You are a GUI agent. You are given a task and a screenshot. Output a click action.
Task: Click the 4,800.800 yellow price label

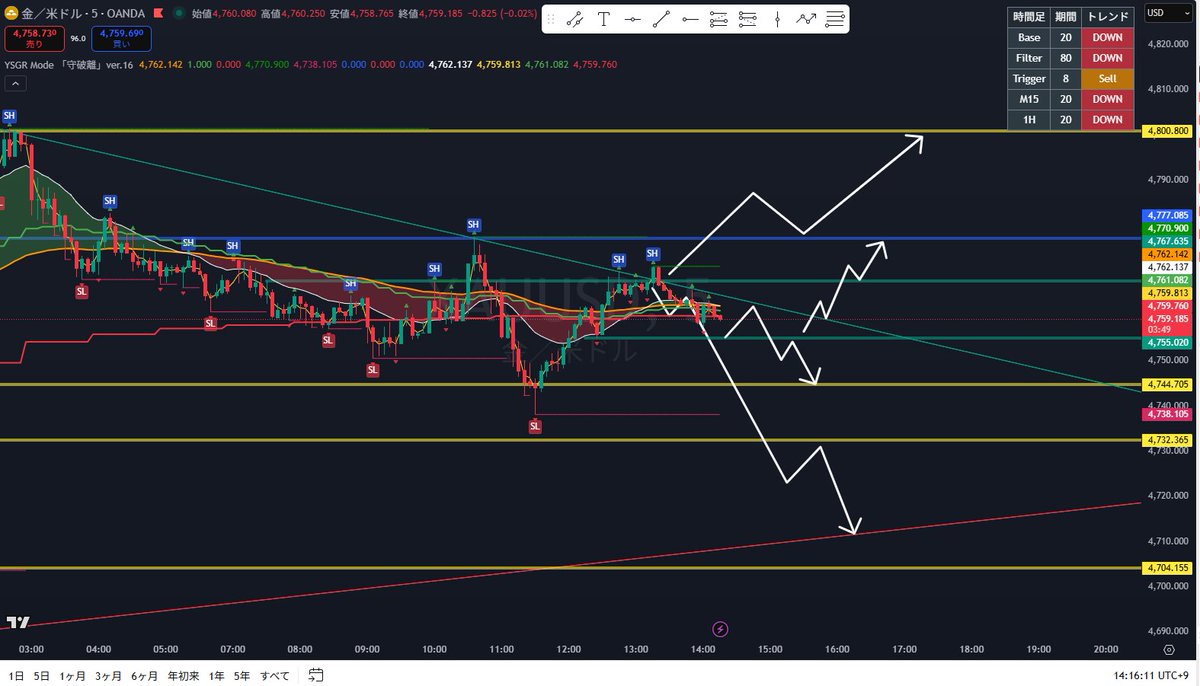[1166, 131]
